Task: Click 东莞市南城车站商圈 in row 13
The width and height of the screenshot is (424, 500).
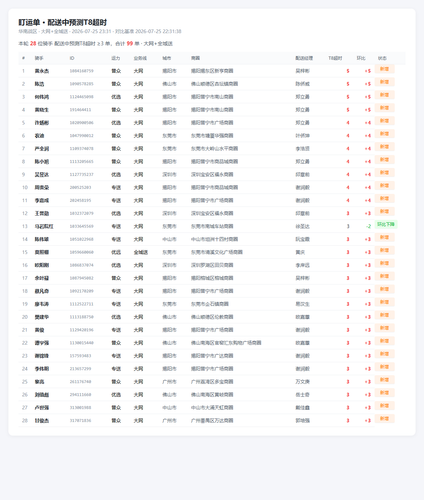Action: (212, 226)
